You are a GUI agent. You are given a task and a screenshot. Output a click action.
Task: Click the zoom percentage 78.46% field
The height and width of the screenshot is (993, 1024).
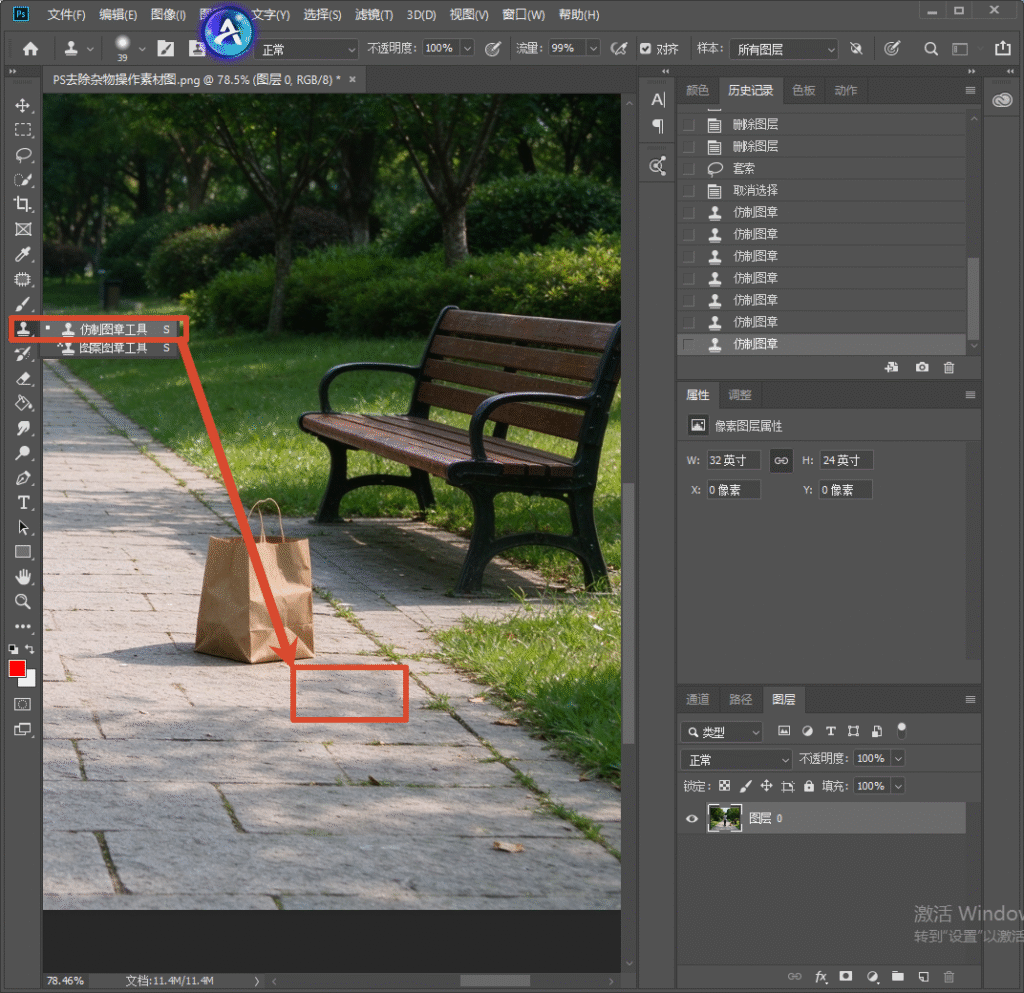pyautogui.click(x=65, y=981)
